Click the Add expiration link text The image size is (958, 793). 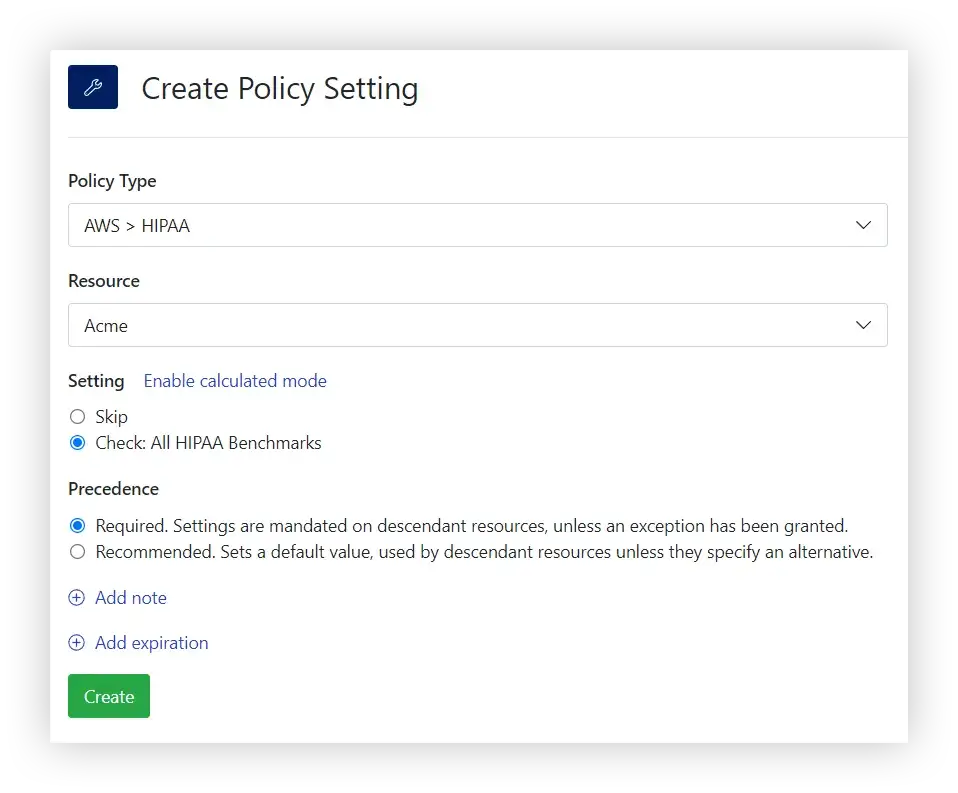tap(152, 643)
